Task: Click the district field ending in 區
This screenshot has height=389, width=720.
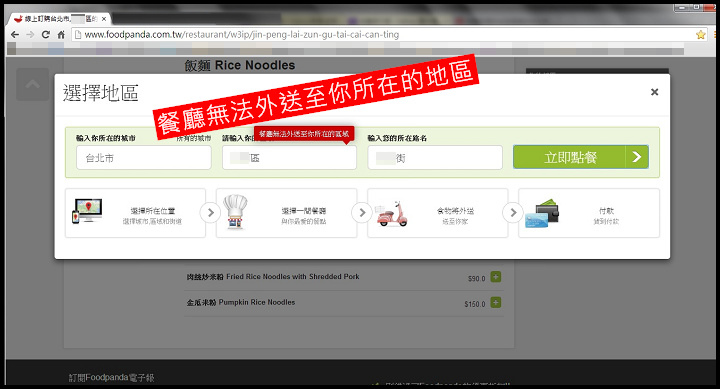Action: point(289,158)
